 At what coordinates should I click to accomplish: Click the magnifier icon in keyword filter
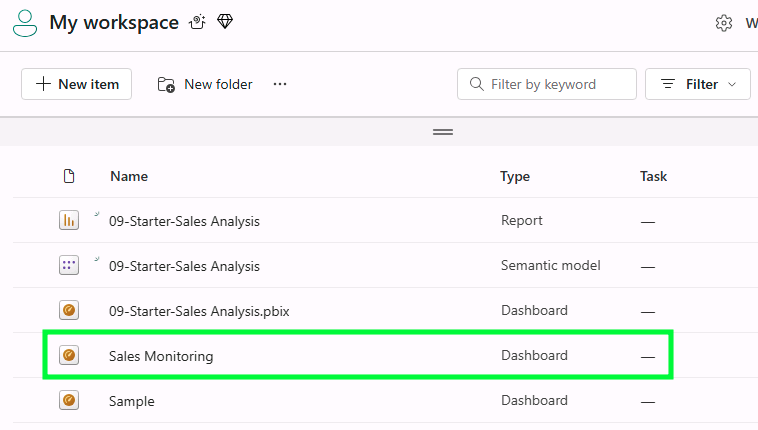pos(477,84)
